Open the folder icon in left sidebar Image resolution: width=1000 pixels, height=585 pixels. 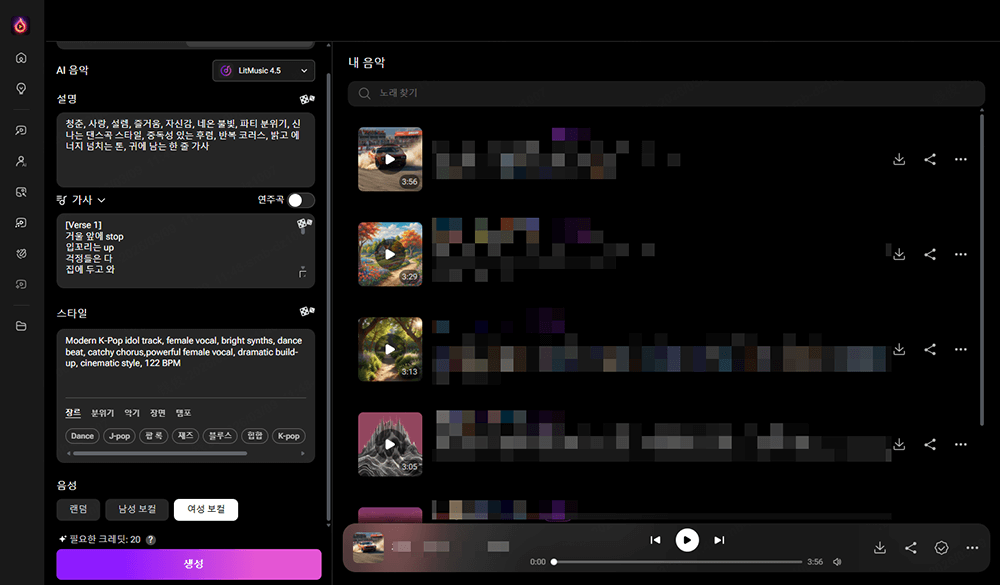21,326
